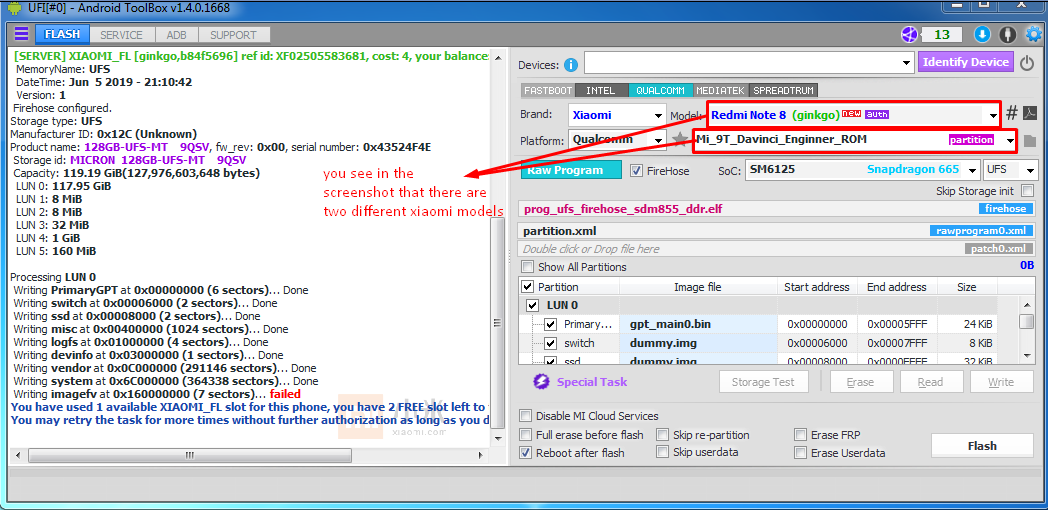Screen dimensions: 1048x510
Task: Click the credits counter showing 13
Action: coord(942,35)
